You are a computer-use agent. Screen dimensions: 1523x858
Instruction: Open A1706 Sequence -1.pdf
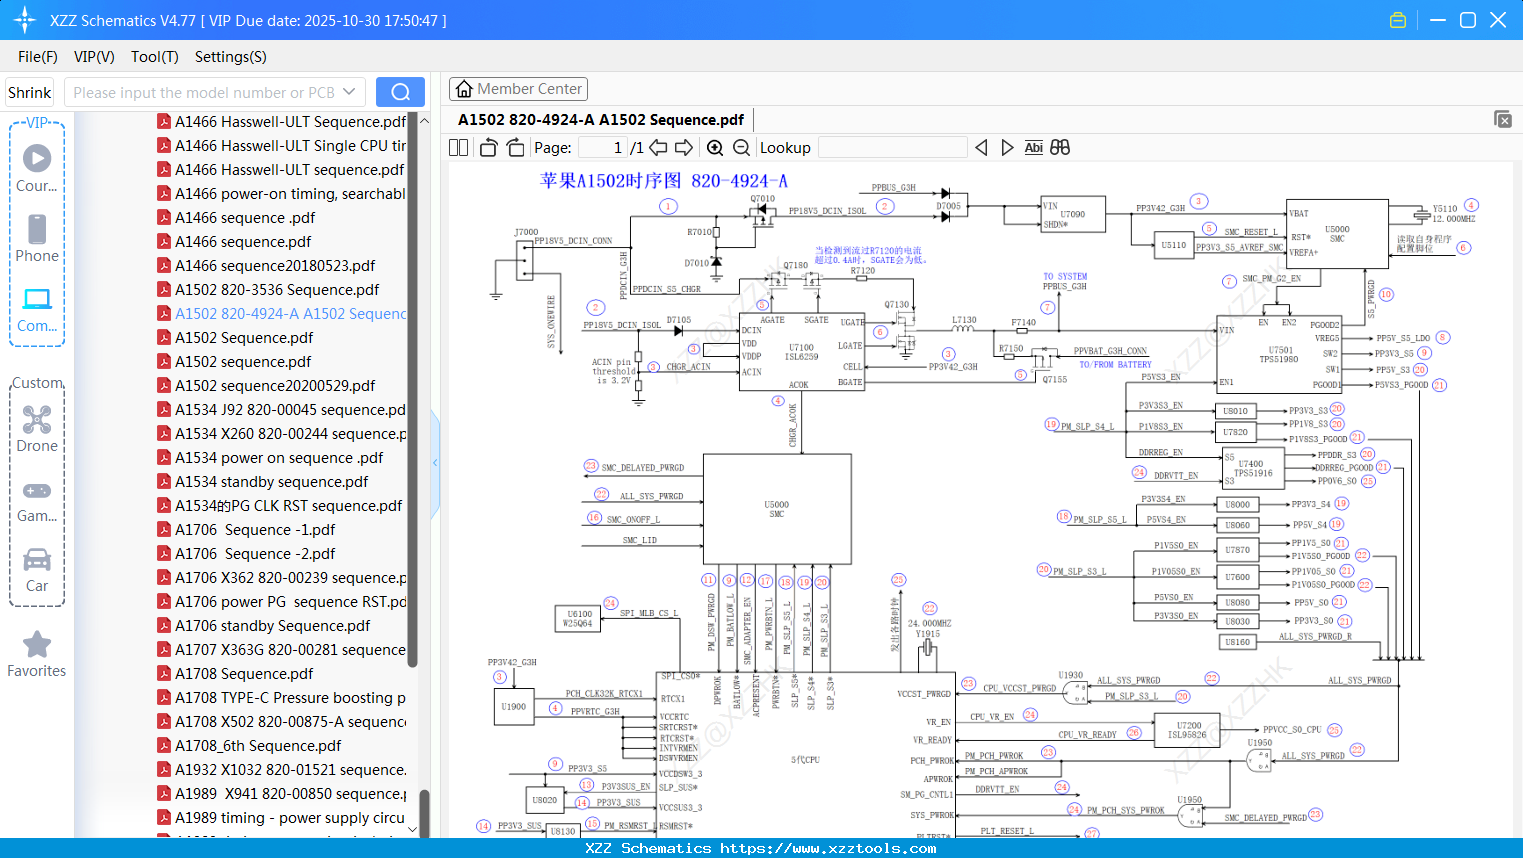coord(247,530)
